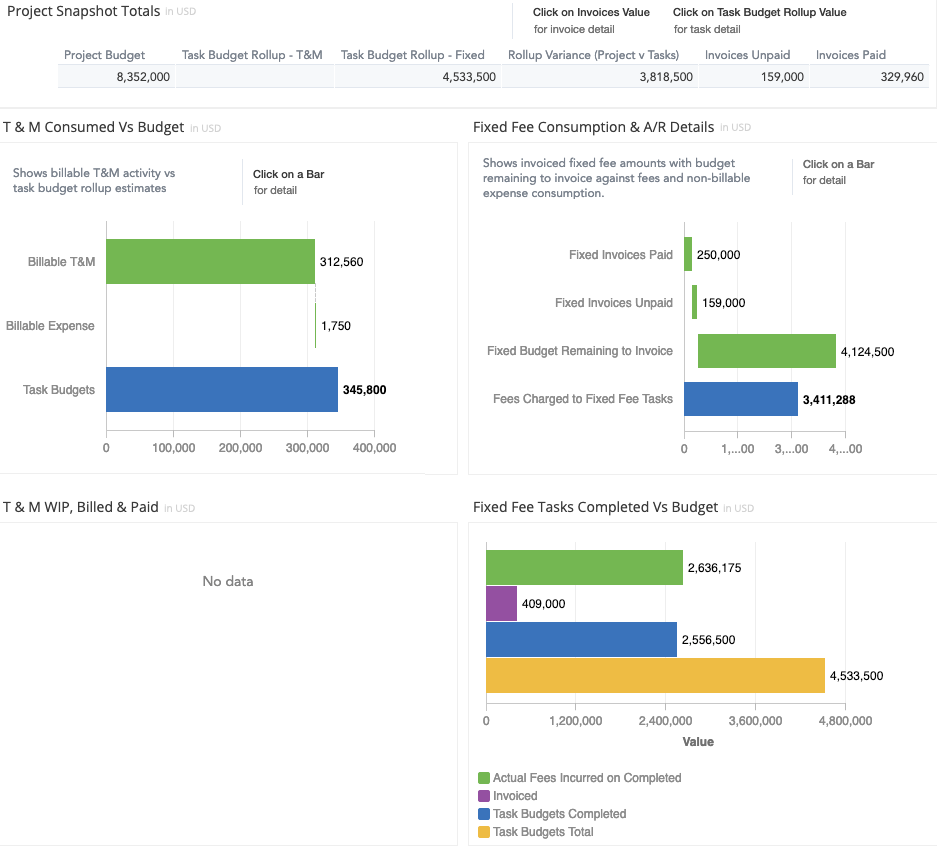This screenshot has height=859, width=937.
Task: Click the purple Invoiced bar labeled 409,000
Action: pos(501,604)
